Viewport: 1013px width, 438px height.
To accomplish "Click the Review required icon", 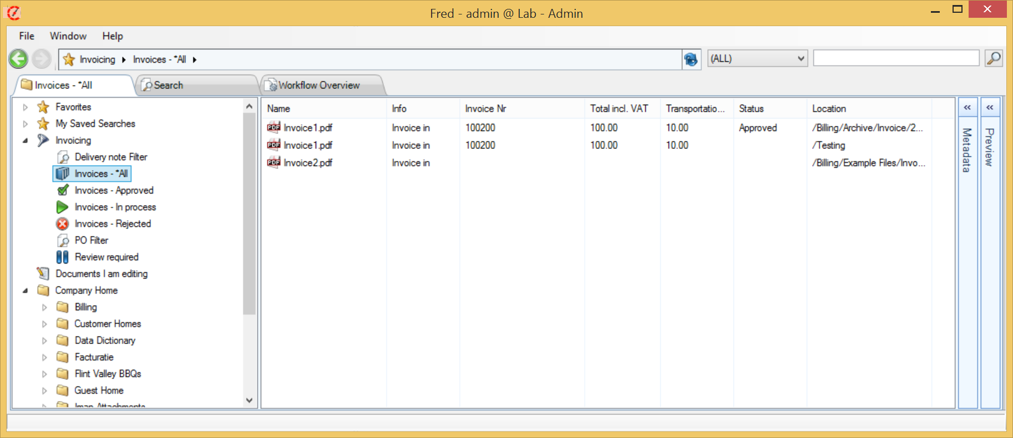I will (62, 257).
